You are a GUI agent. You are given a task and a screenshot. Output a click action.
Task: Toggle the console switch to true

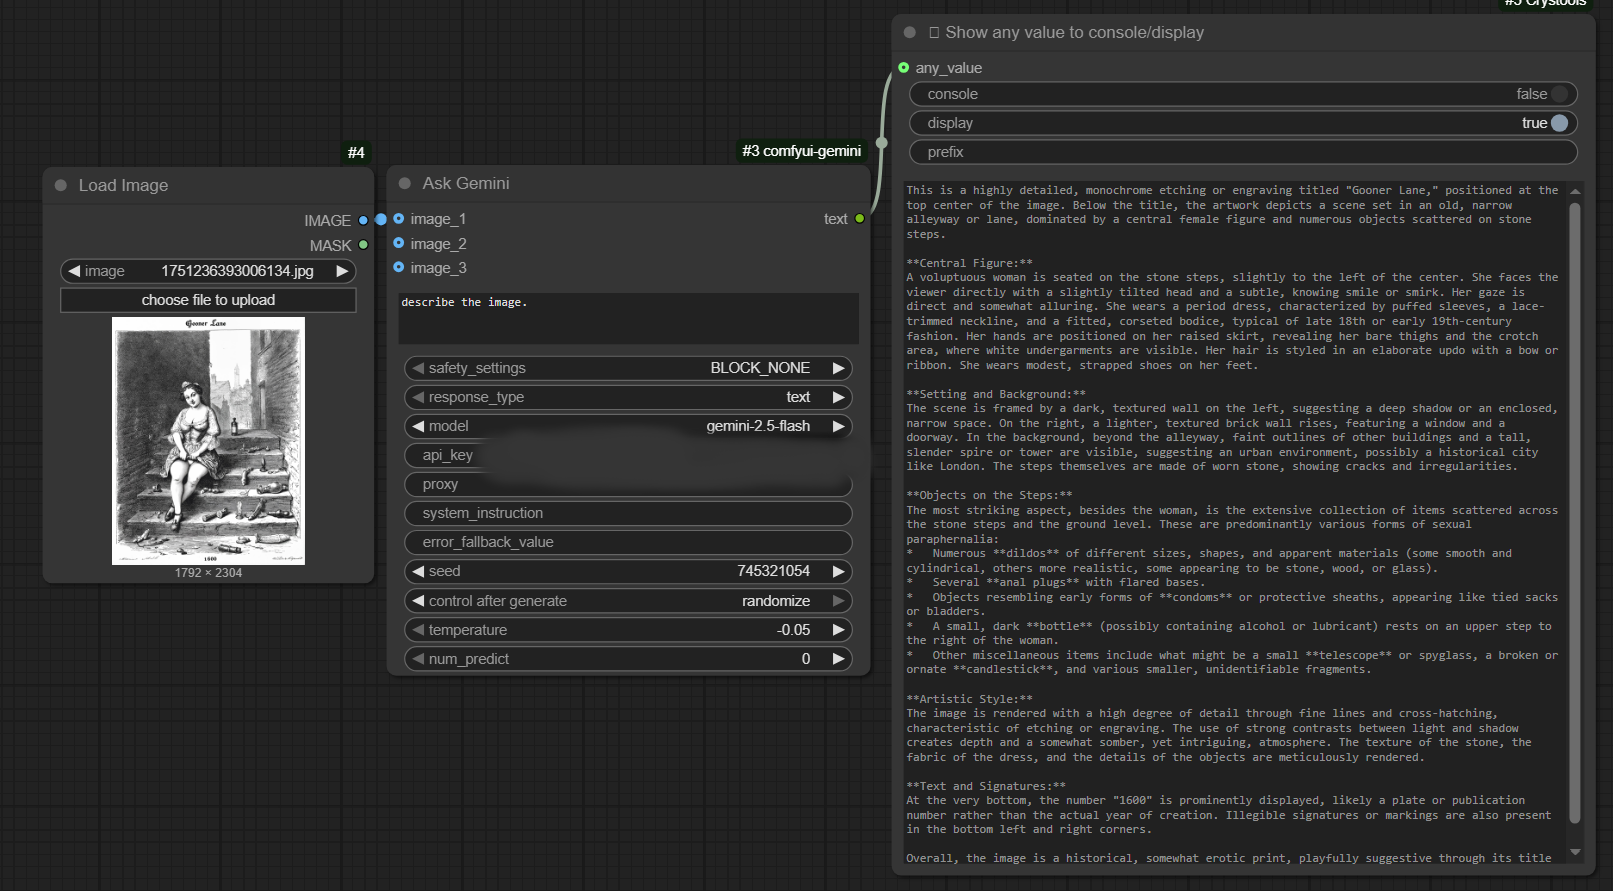point(1559,94)
